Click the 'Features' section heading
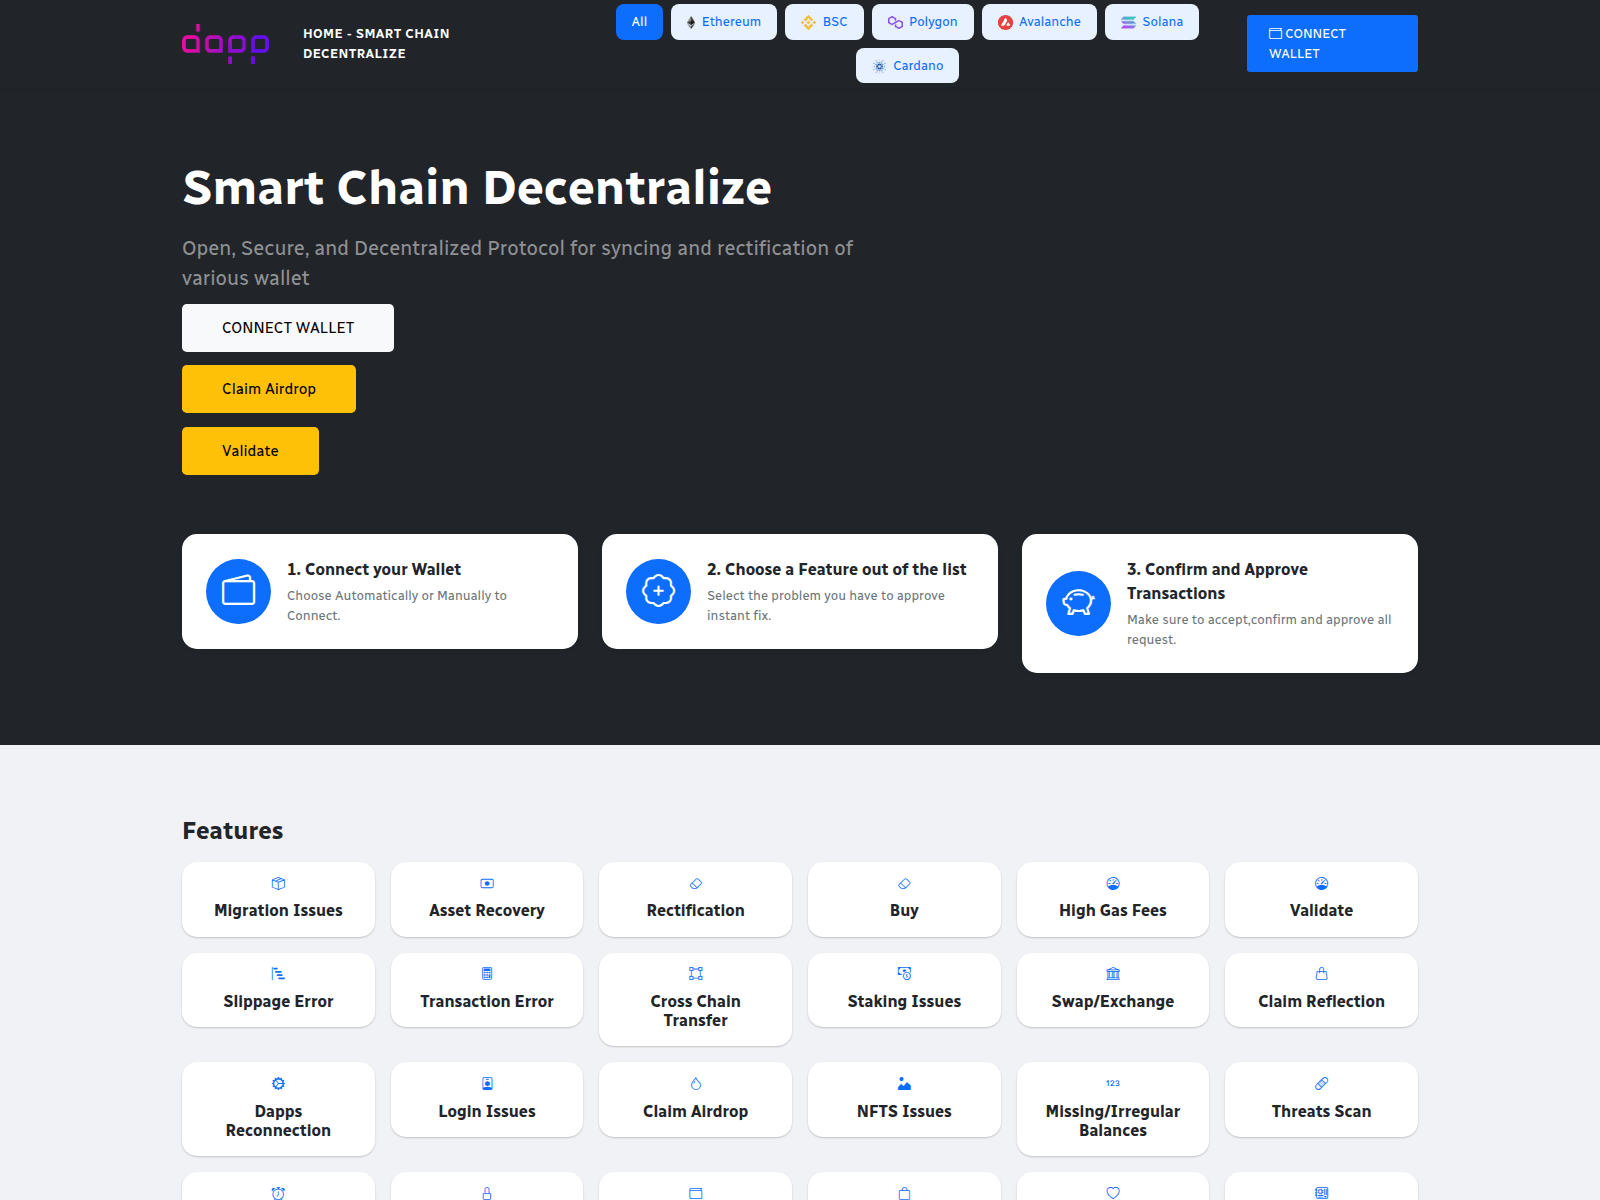Screen dimensions: 1600x1200 click(233, 831)
